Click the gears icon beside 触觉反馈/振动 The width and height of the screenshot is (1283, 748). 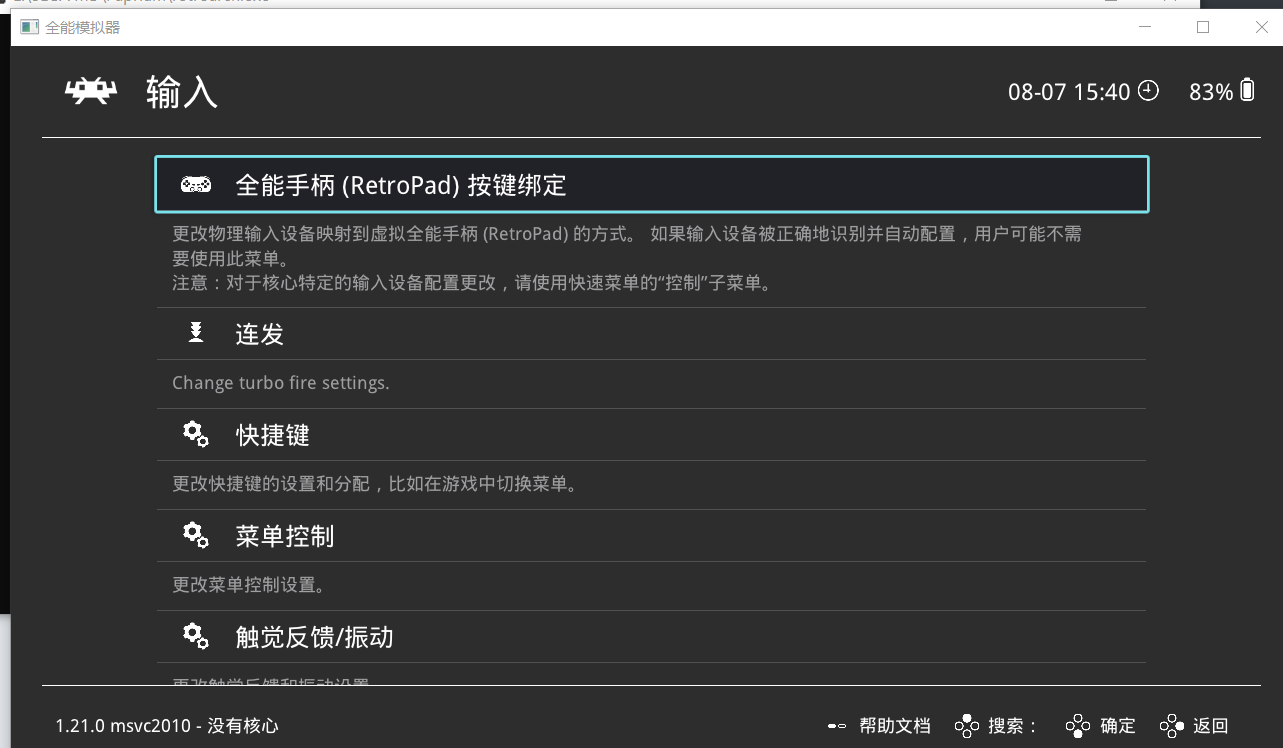[196, 636]
